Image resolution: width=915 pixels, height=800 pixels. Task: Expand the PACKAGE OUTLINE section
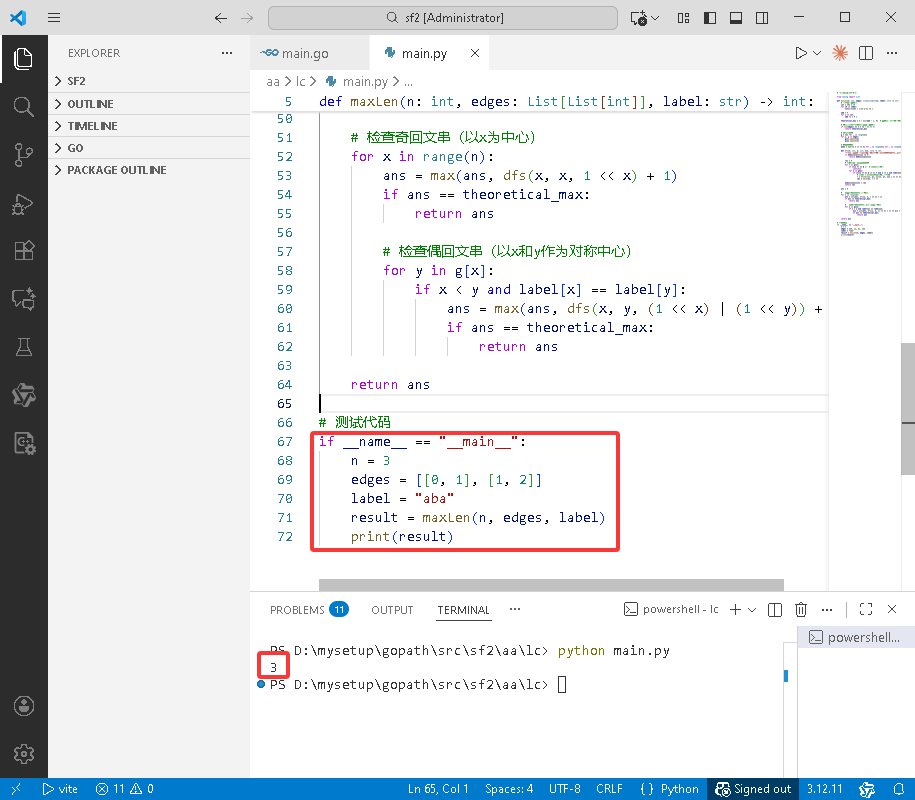pos(149,170)
